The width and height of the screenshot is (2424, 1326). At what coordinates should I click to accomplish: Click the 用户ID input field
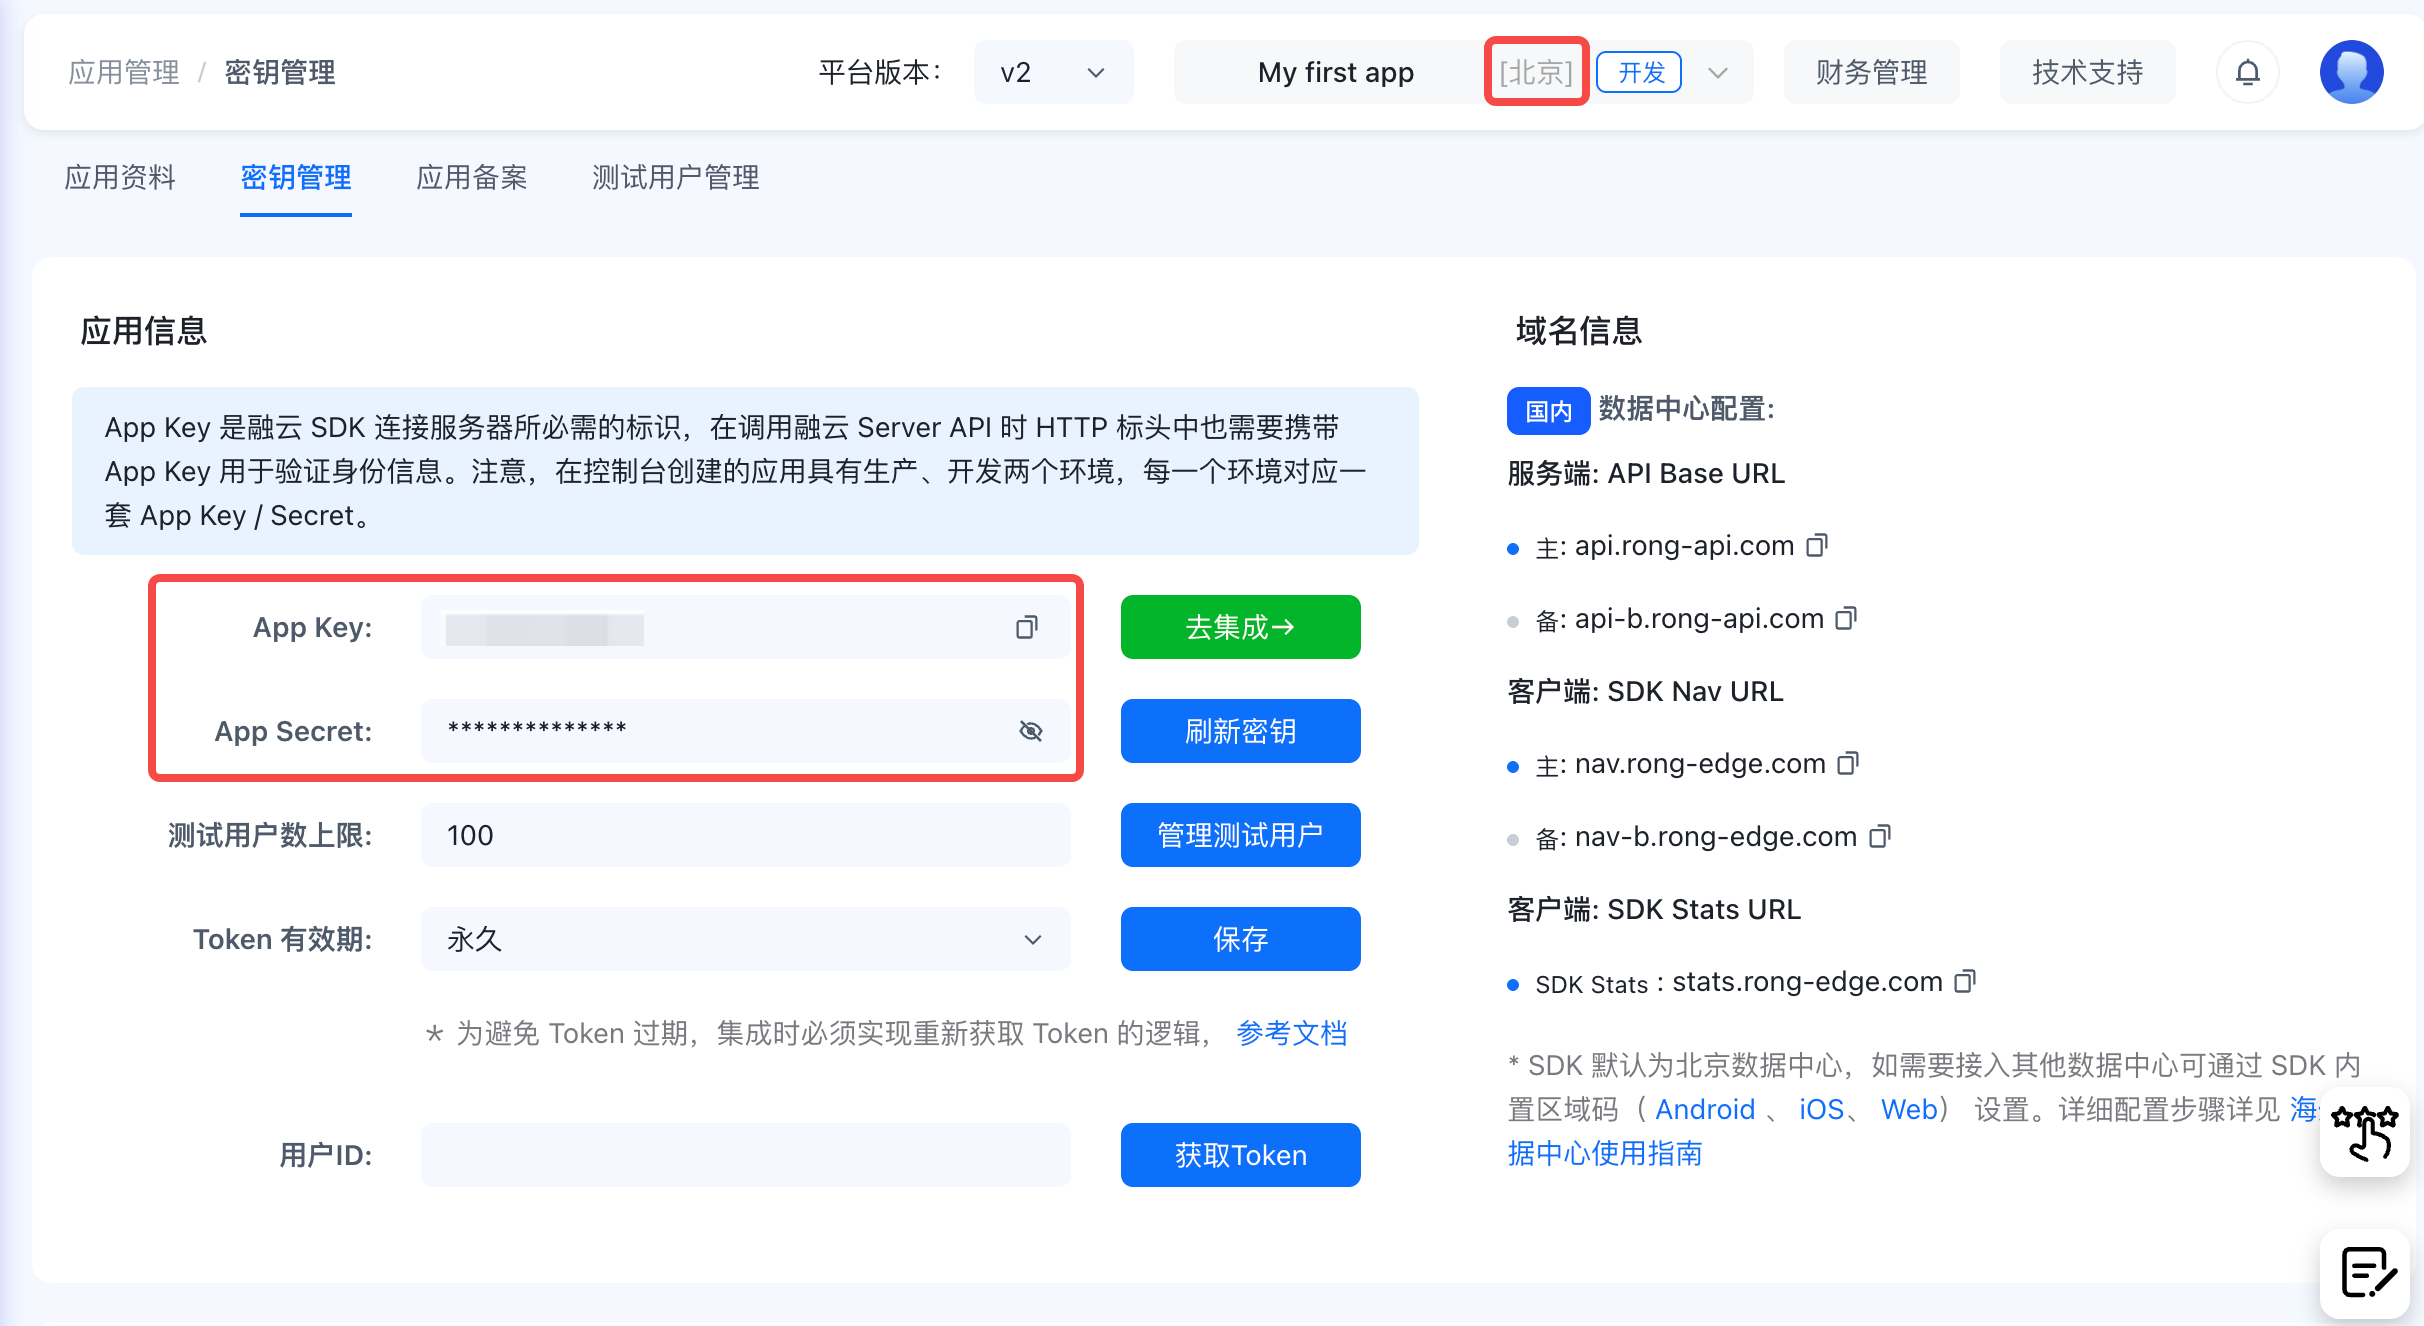(745, 1155)
